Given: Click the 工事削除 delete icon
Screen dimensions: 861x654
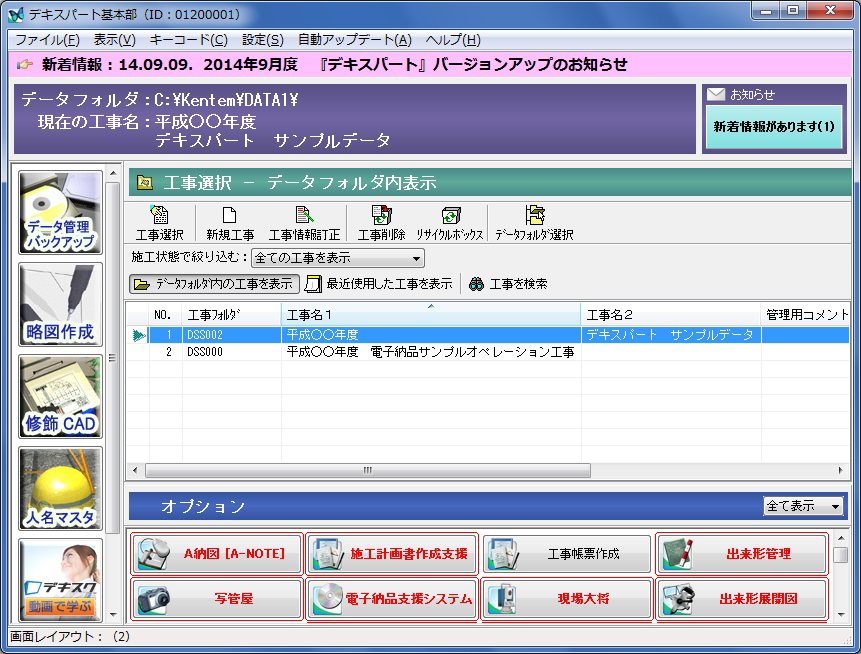Looking at the screenshot, I should click(381, 222).
